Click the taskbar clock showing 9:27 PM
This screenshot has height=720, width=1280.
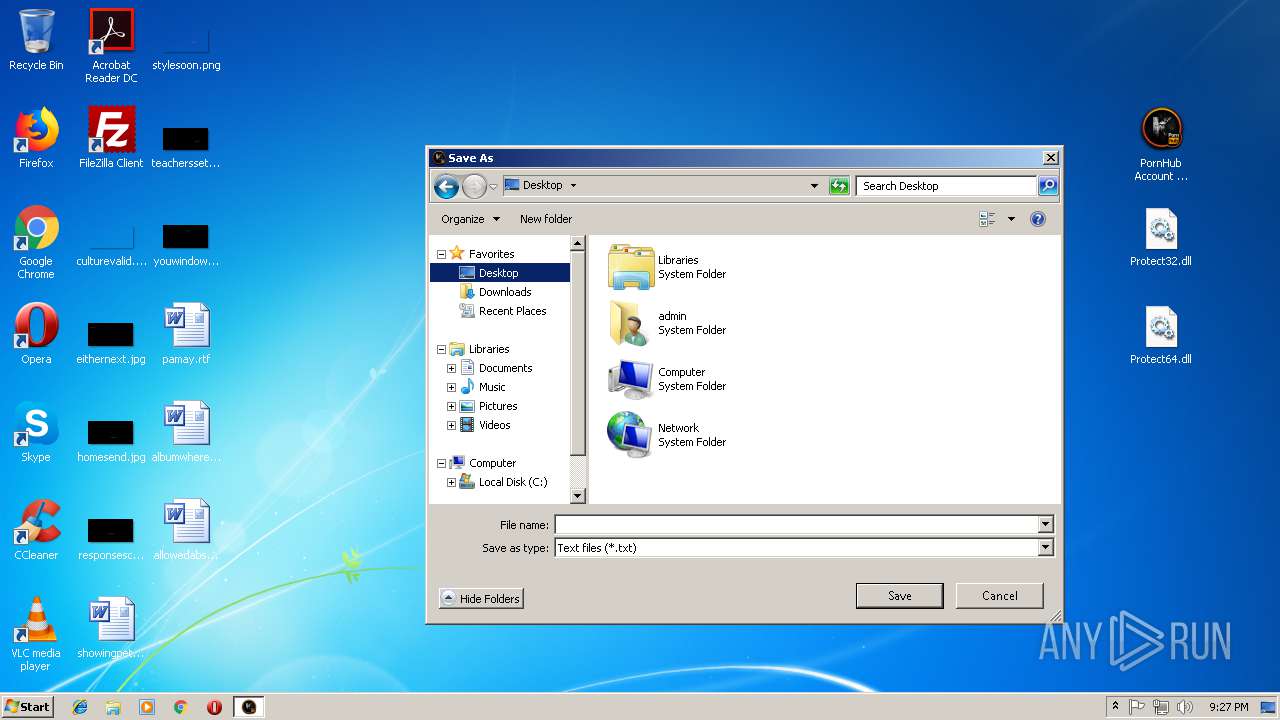tap(1228, 707)
